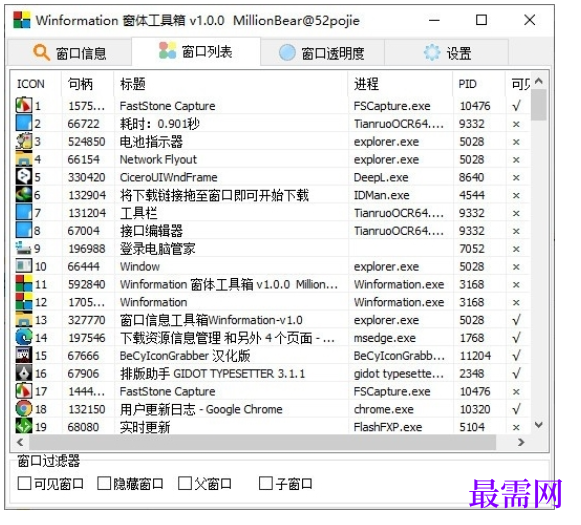The image size is (581, 525).
Task: Click the Winformation logo in the title bar
Action: (21, 20)
